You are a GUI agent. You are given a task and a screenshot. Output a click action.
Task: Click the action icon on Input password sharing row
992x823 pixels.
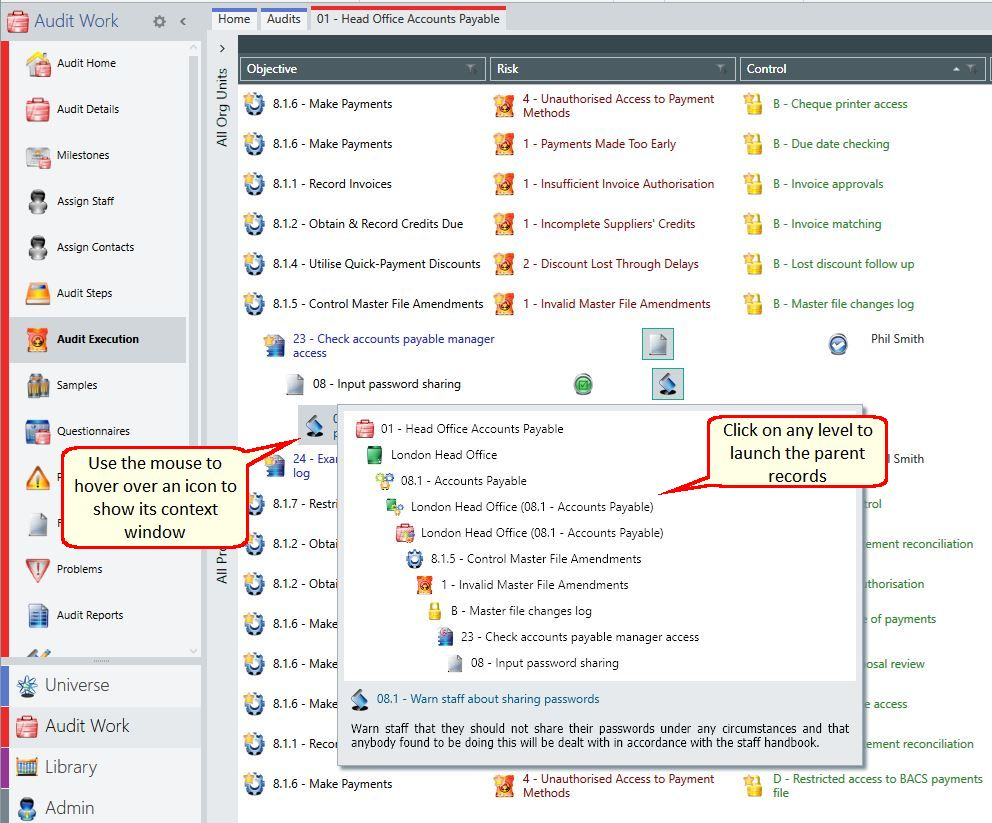click(667, 384)
